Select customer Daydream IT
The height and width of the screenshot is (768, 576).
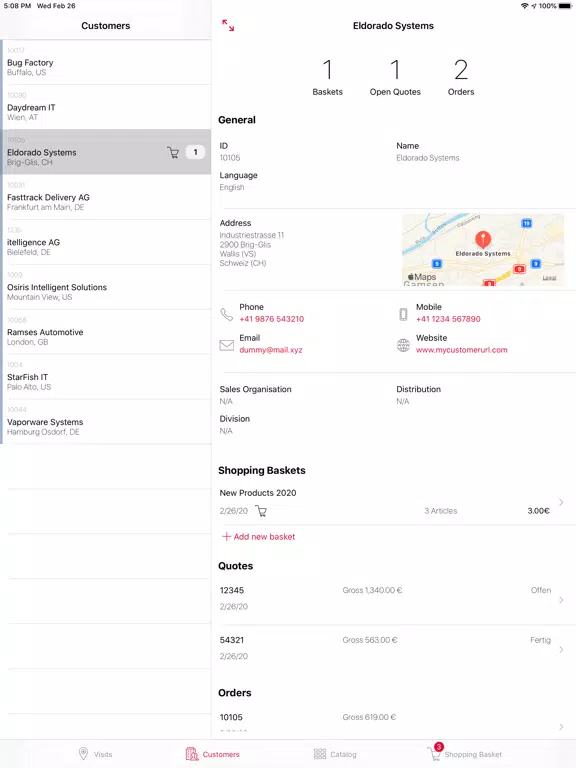click(106, 107)
